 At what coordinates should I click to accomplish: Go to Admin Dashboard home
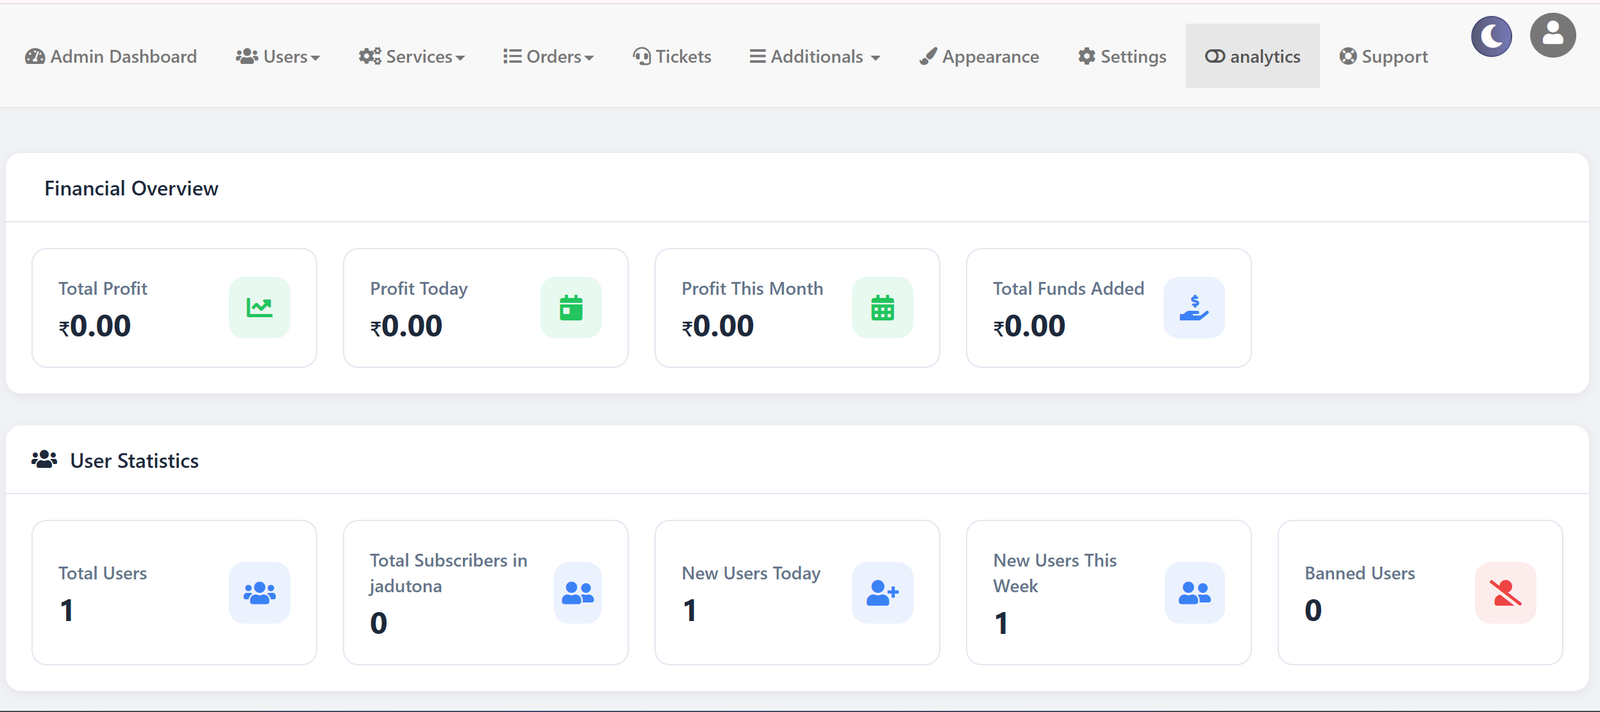tap(111, 57)
